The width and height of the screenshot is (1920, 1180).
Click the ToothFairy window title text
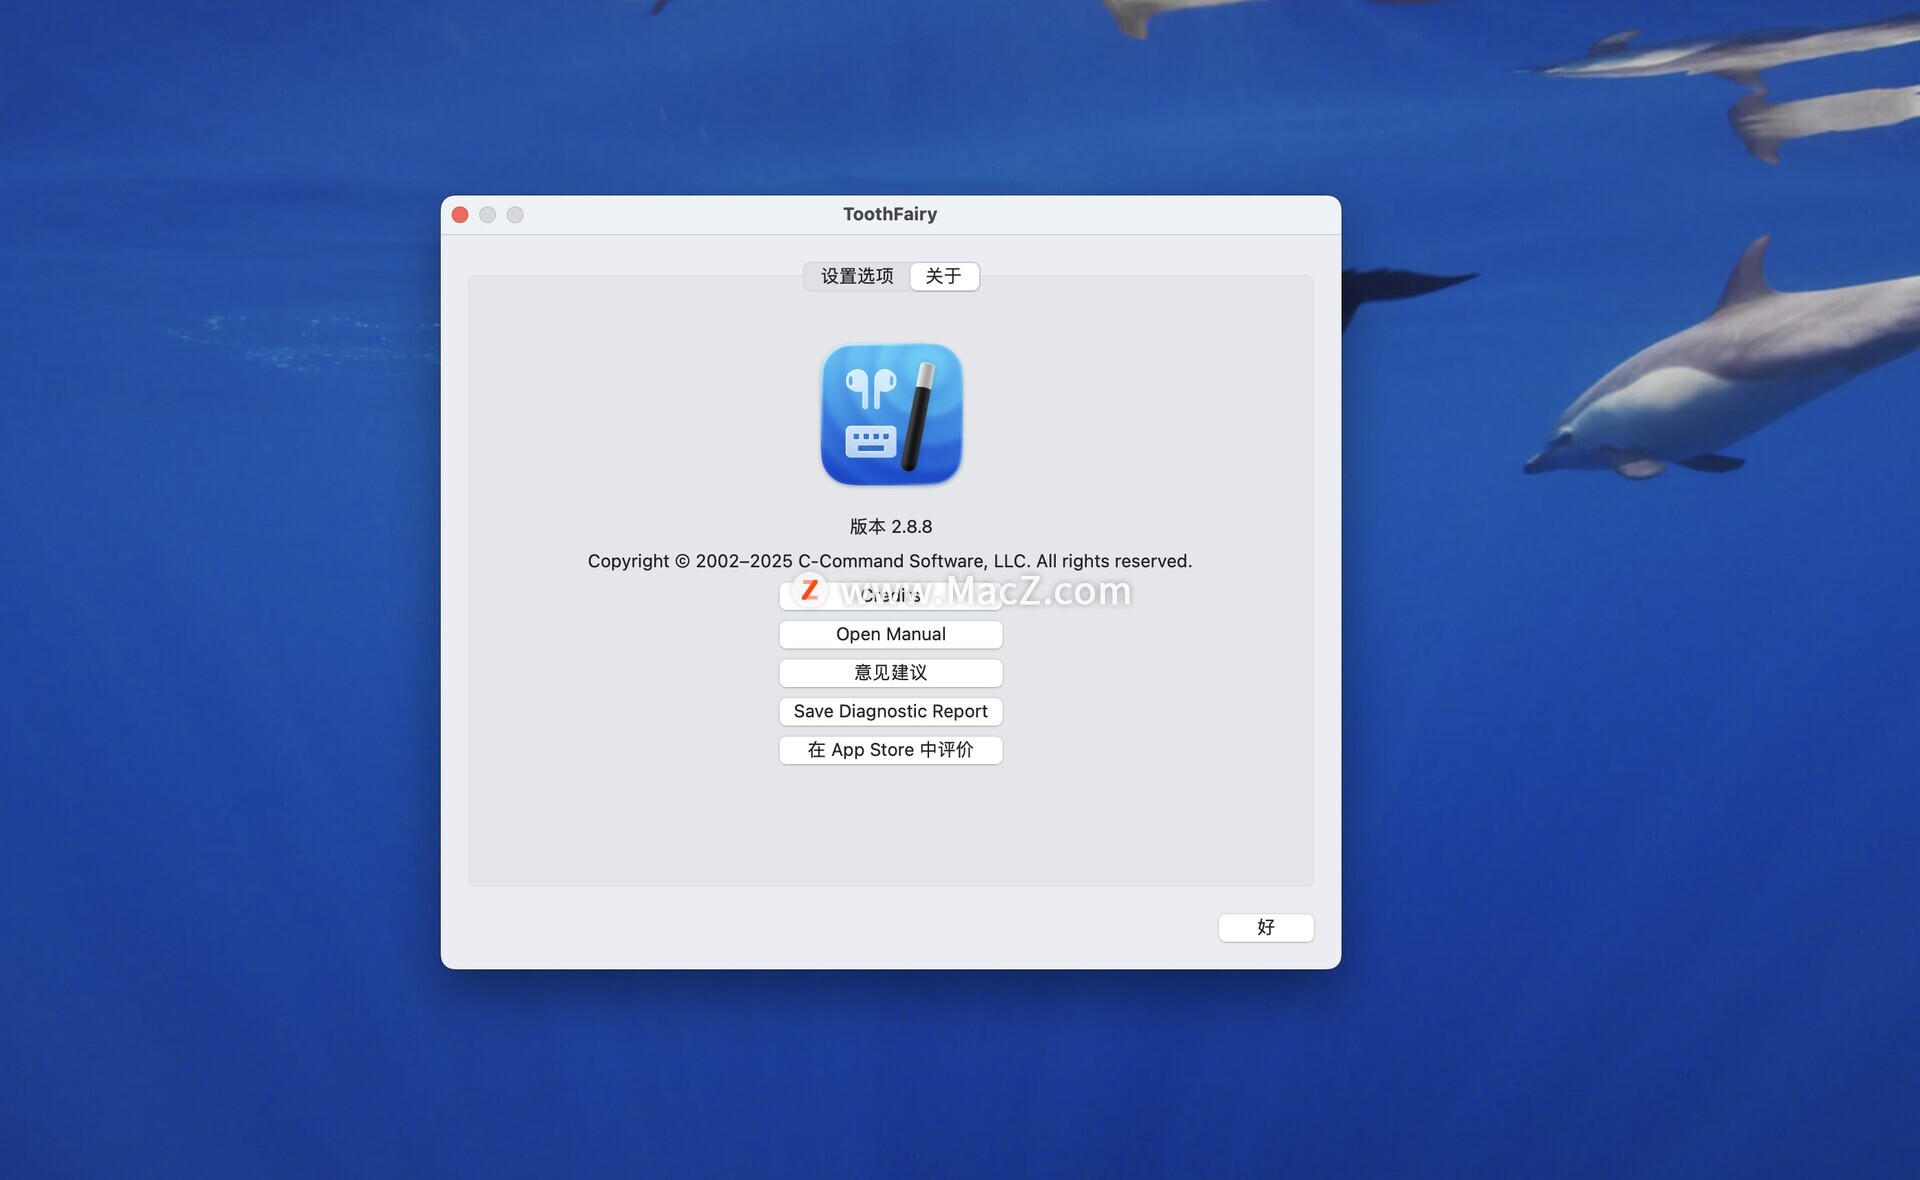click(x=890, y=214)
